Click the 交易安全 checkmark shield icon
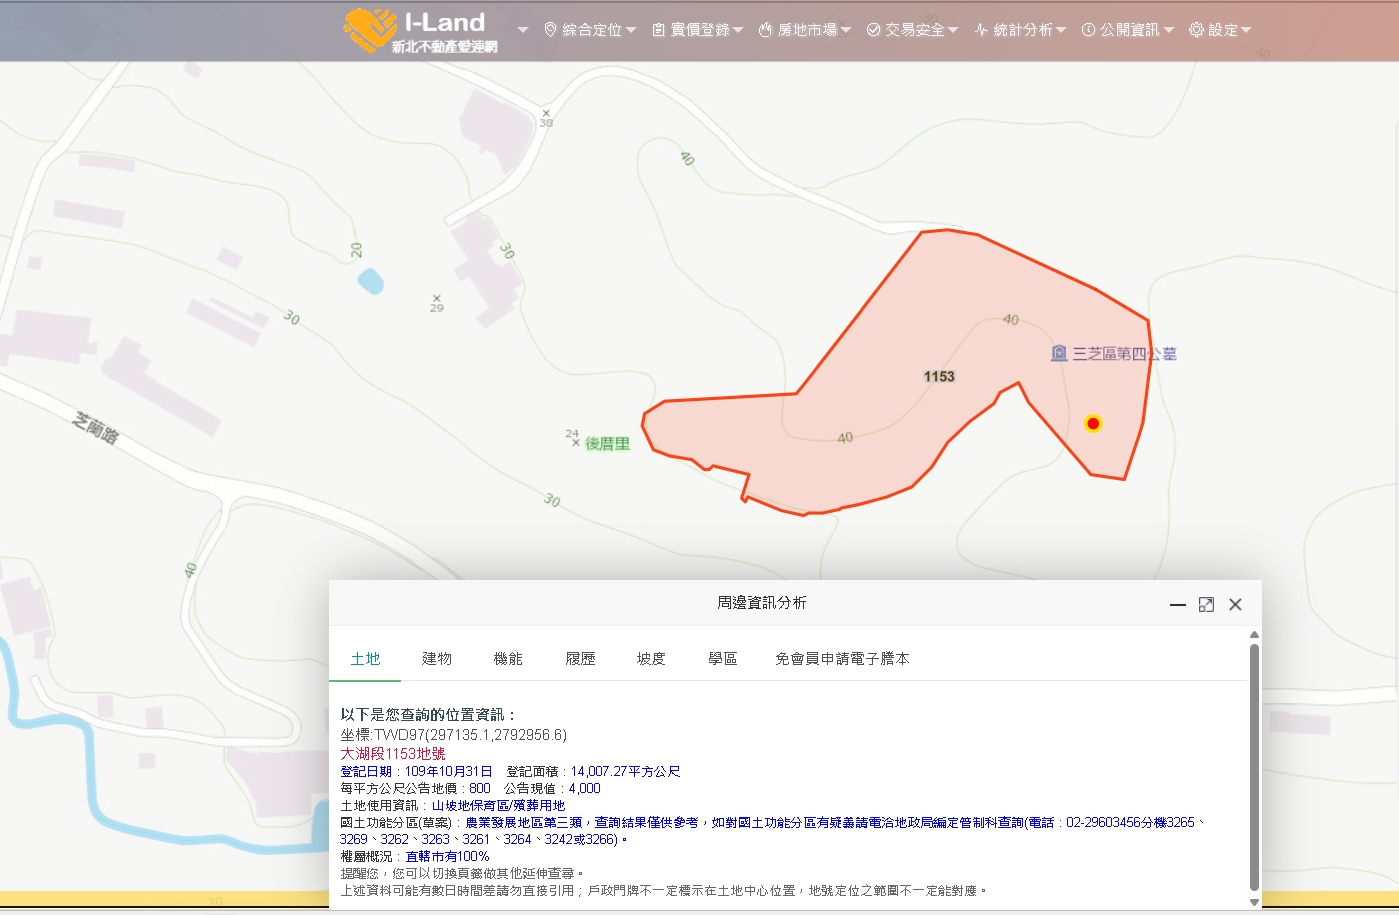The width and height of the screenshot is (1399, 915). (872, 29)
